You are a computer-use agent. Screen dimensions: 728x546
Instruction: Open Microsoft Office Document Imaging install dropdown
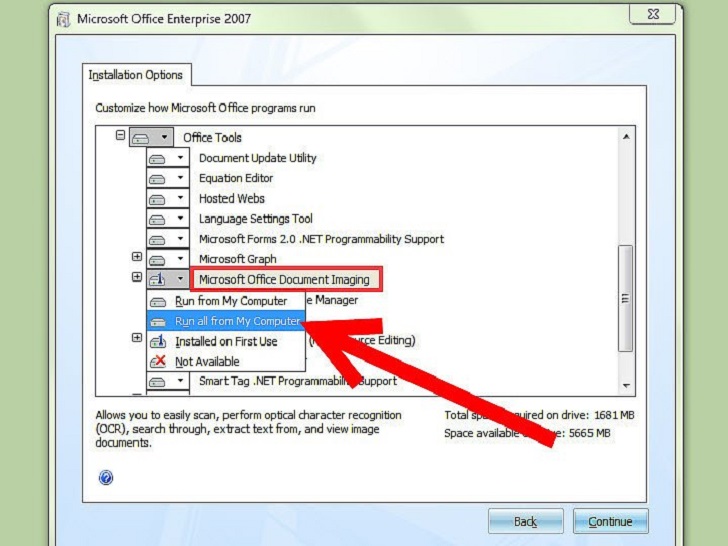168,280
